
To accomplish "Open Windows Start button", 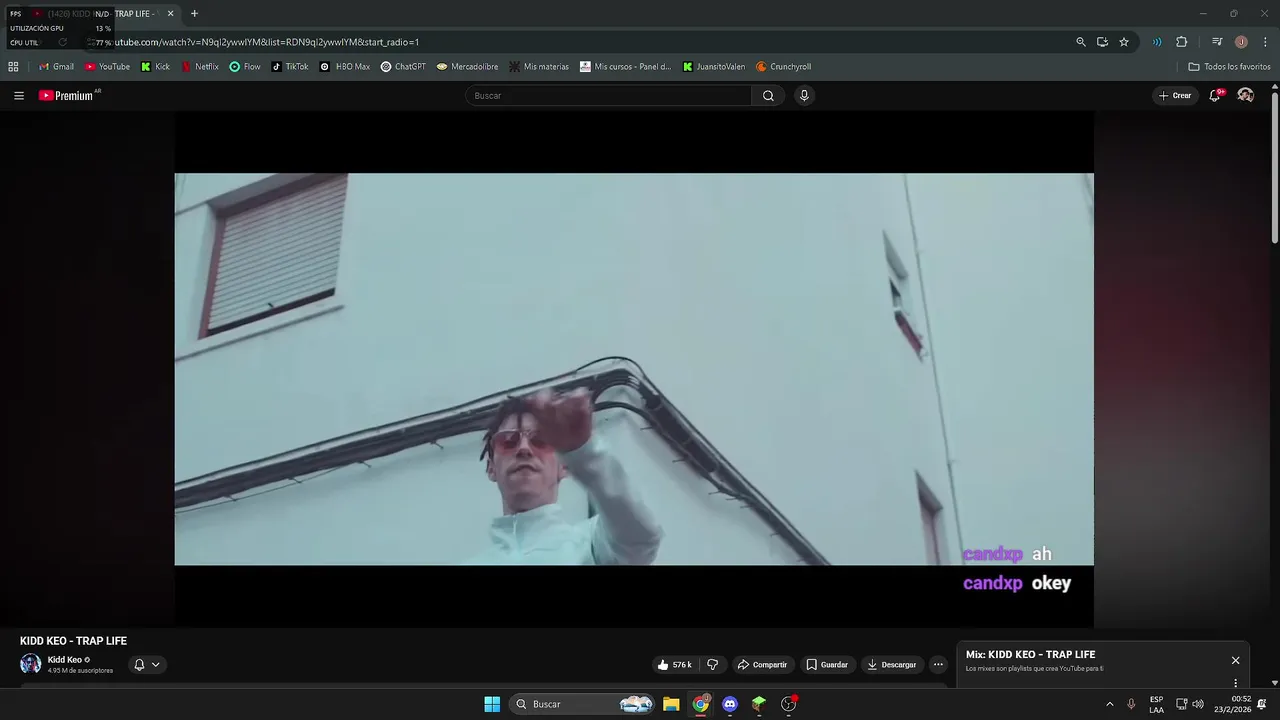I will click(492, 704).
